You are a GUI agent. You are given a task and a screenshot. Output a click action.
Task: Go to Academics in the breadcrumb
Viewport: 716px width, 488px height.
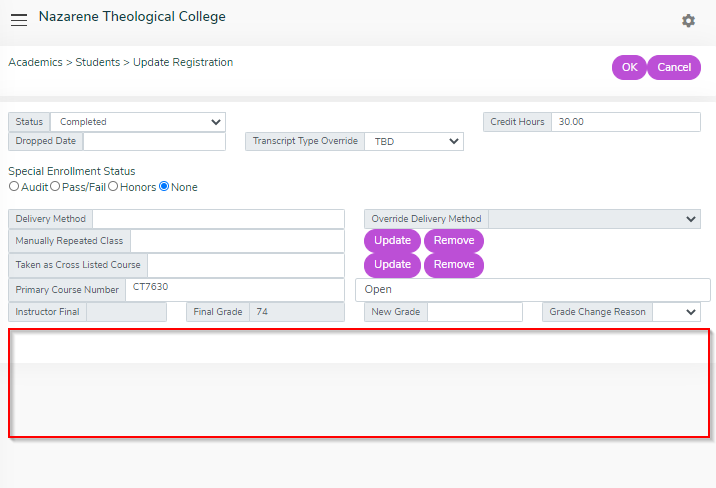coord(35,62)
